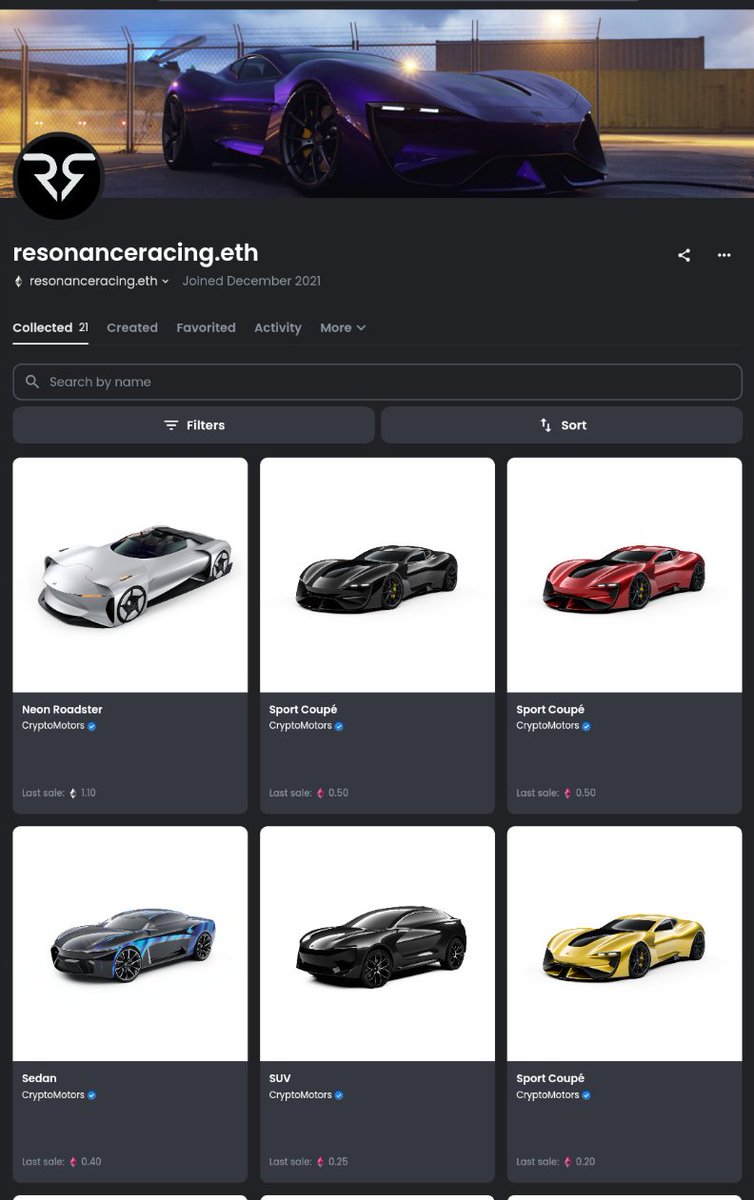Open the three-dot more options menu

click(724, 255)
